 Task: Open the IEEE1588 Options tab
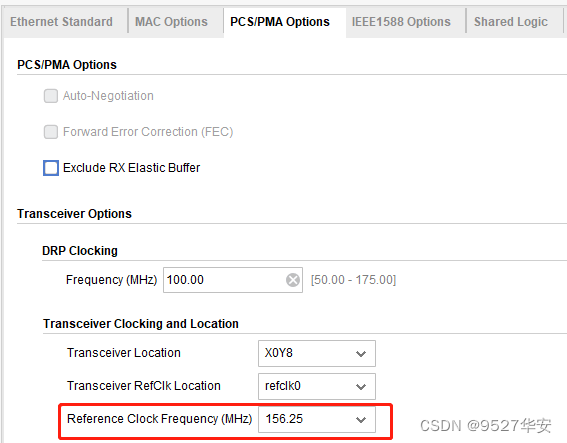(x=401, y=22)
